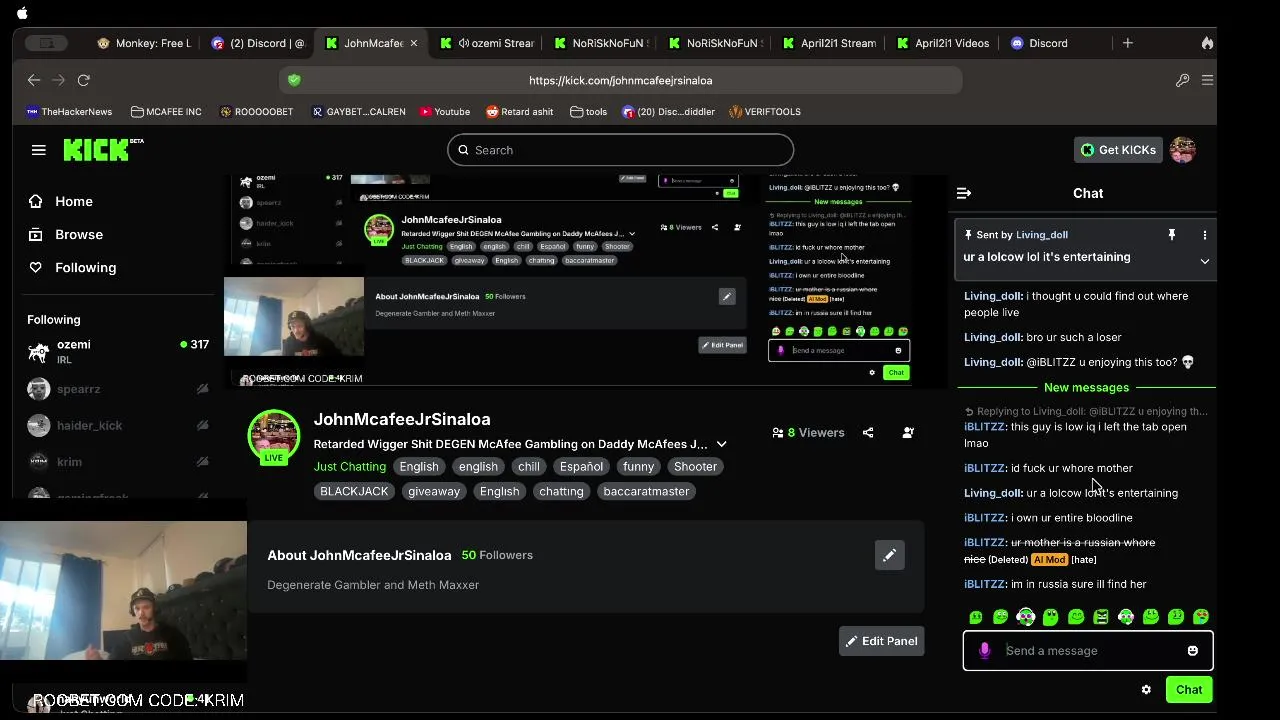1280x720 pixels.
Task: Insert the last heart-eyes drooling emote
Action: (1201, 617)
